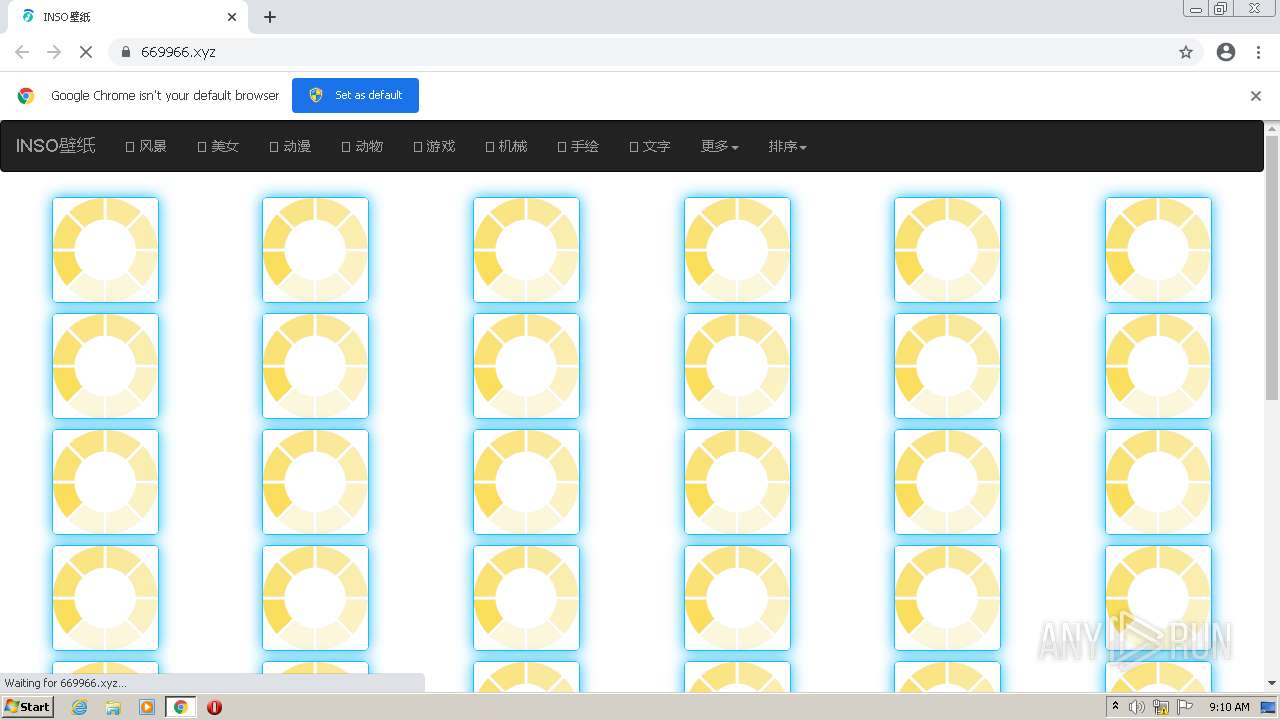1280x720 pixels.
Task: Open the first thumbnail in the top row
Action: click(105, 250)
